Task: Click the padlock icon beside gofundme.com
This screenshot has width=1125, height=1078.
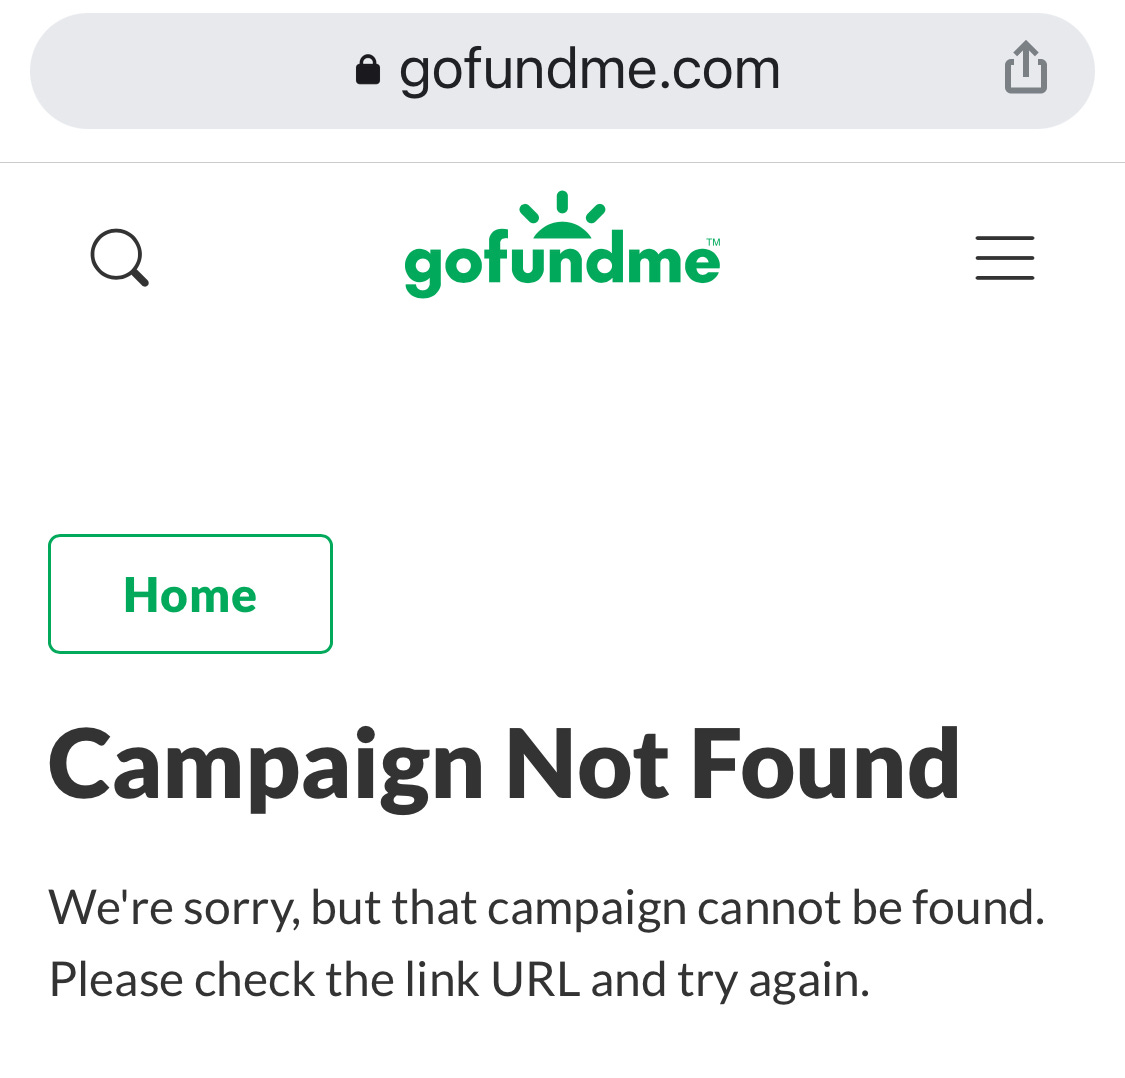Action: pyautogui.click(x=368, y=67)
